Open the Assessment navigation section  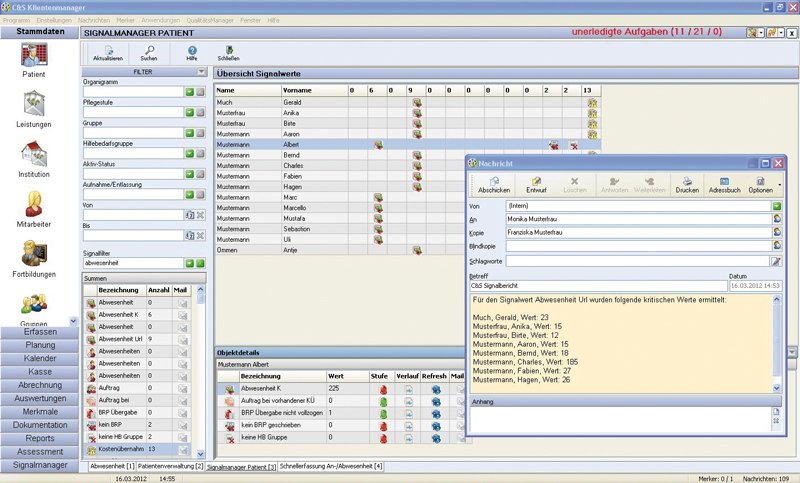click(40, 452)
